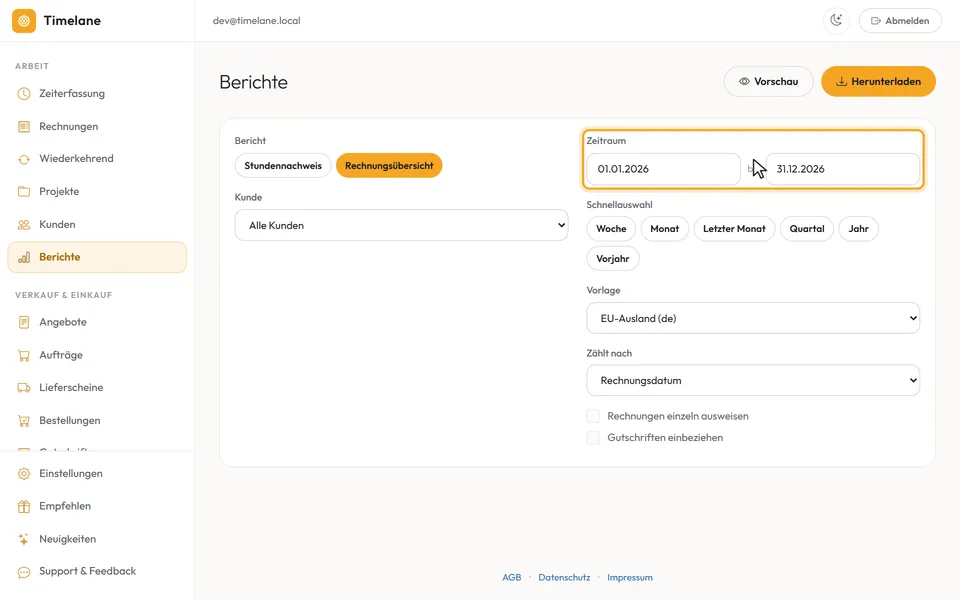This screenshot has height=600, width=960.
Task: Select the Letzter Monat quick range
Action: [734, 229]
